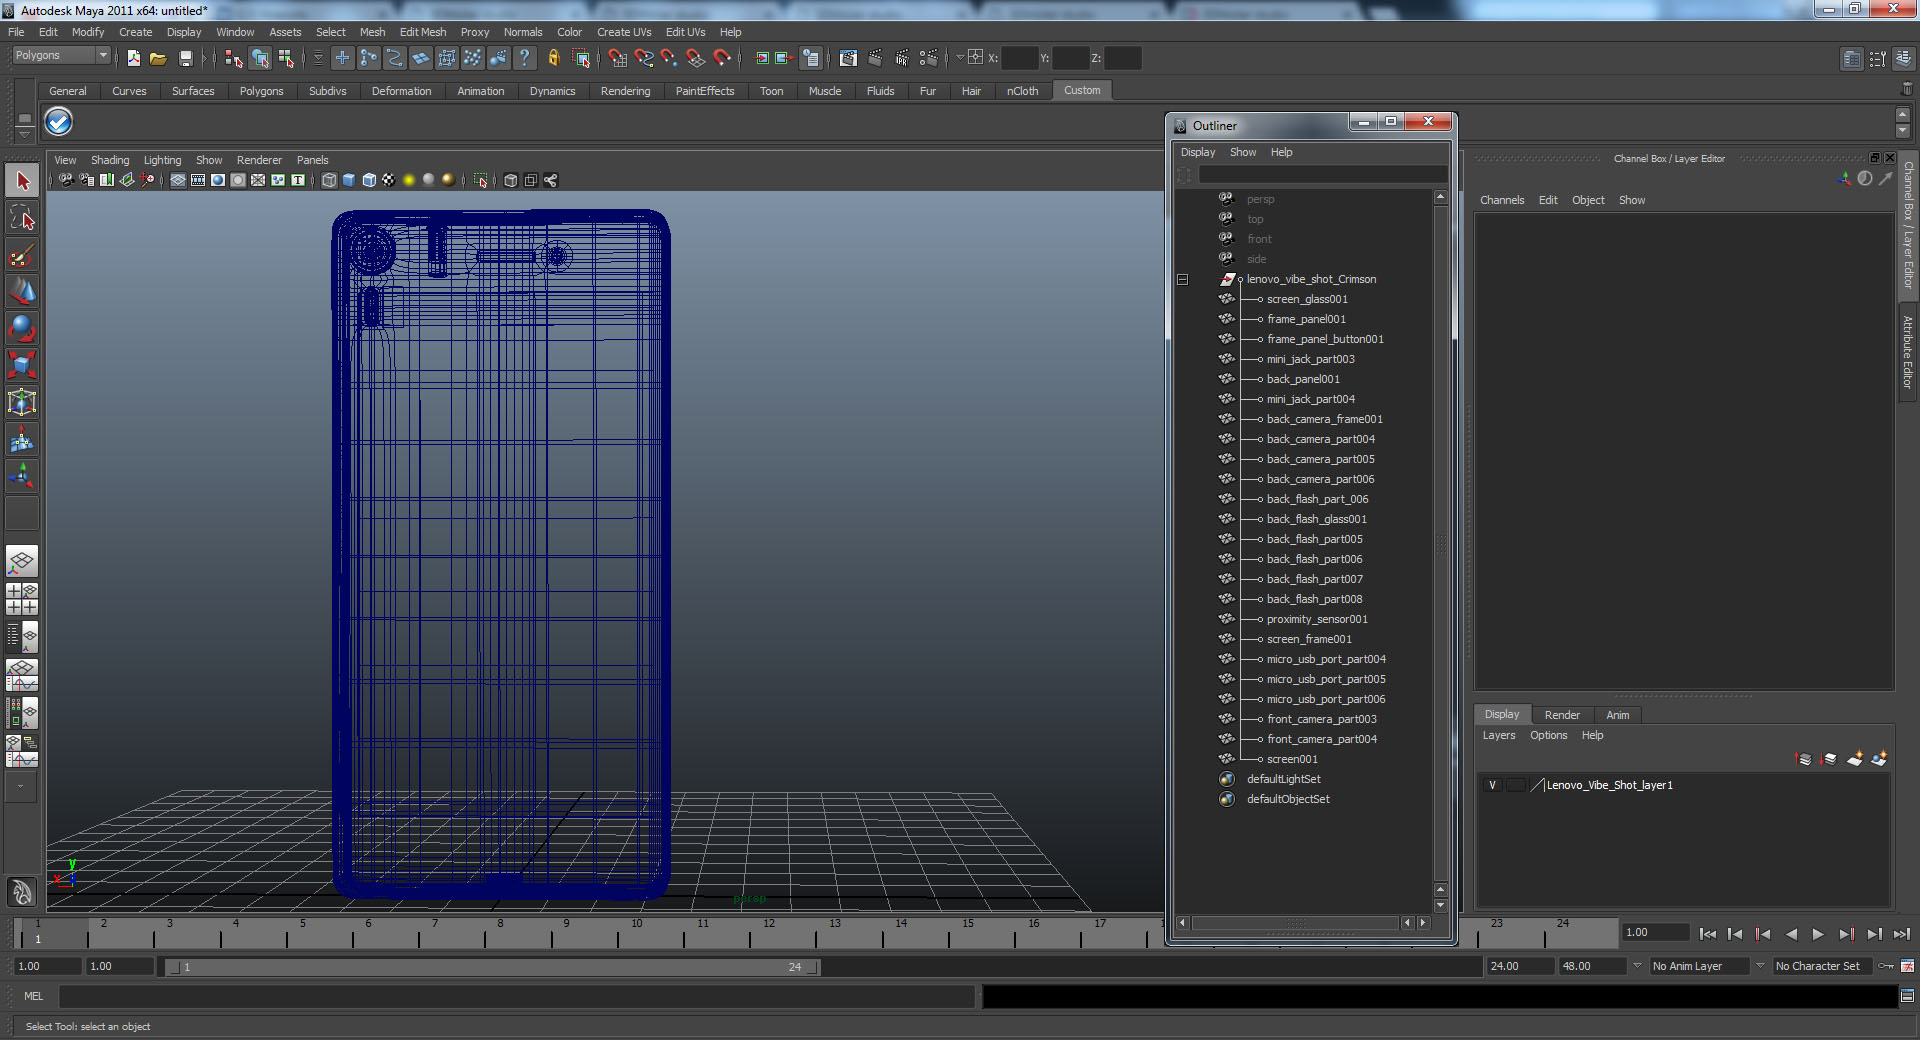Click the Show Manipulator tool

[x=22, y=476]
